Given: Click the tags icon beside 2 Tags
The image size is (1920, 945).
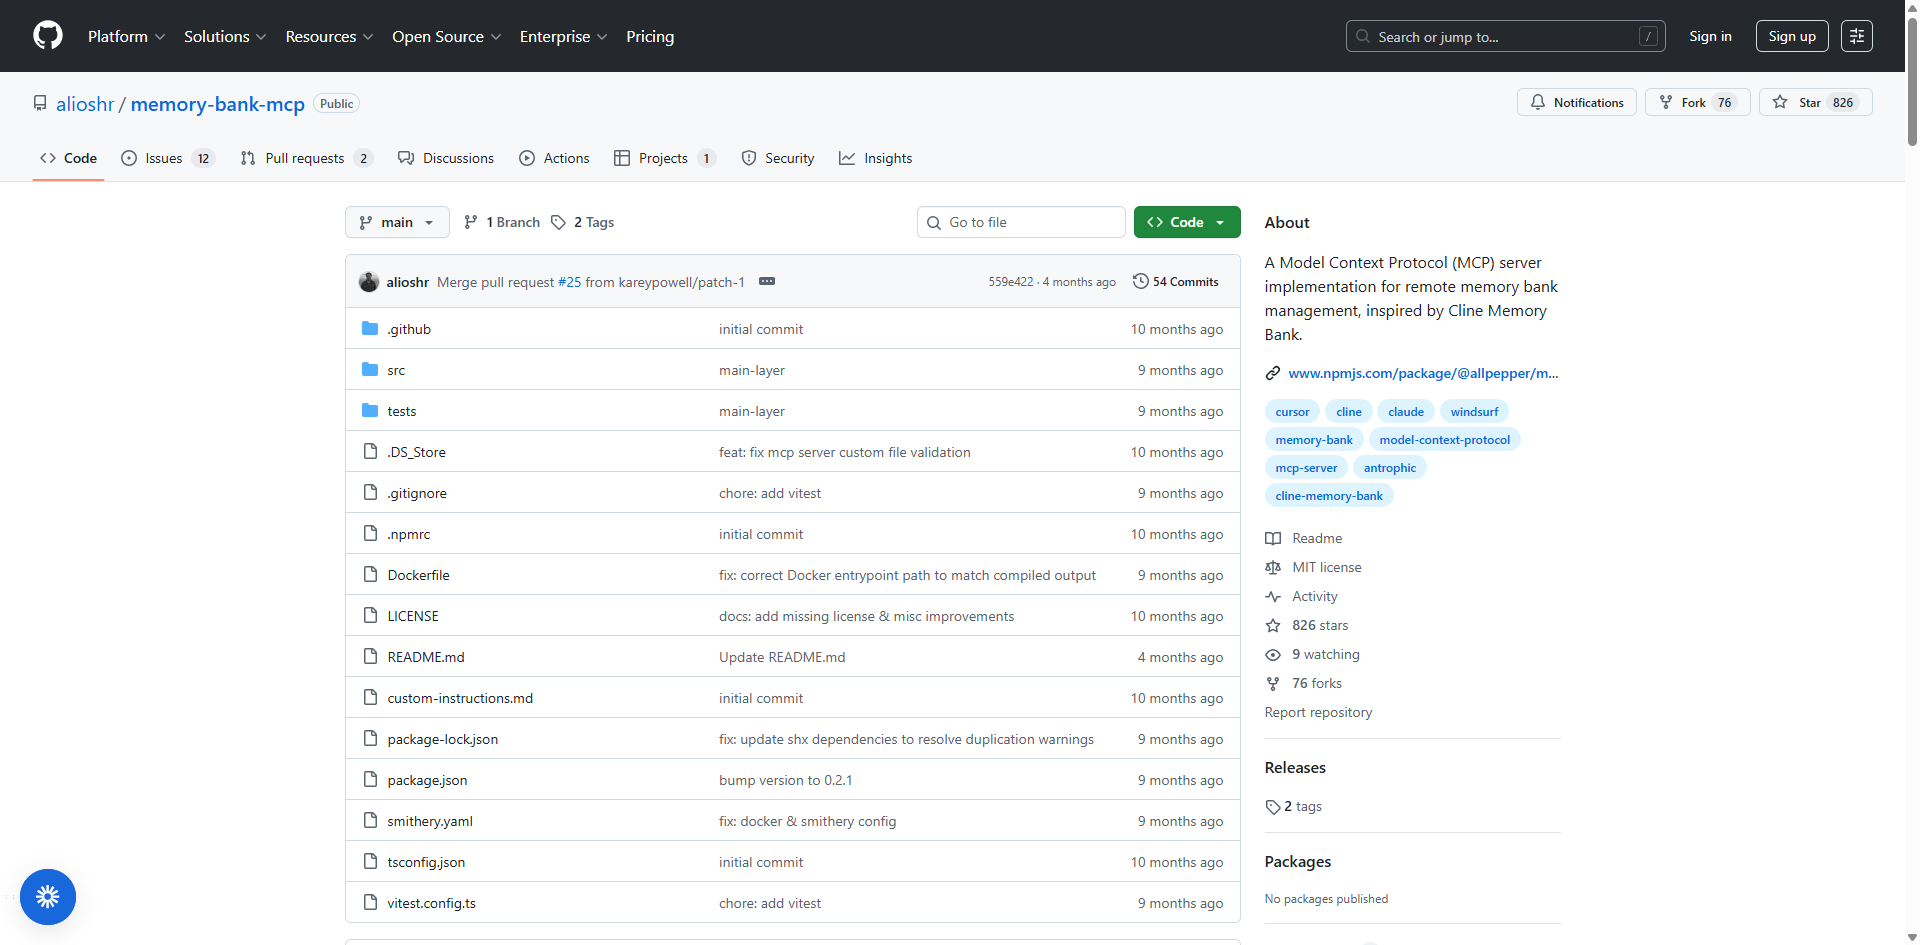Looking at the screenshot, I should (559, 222).
